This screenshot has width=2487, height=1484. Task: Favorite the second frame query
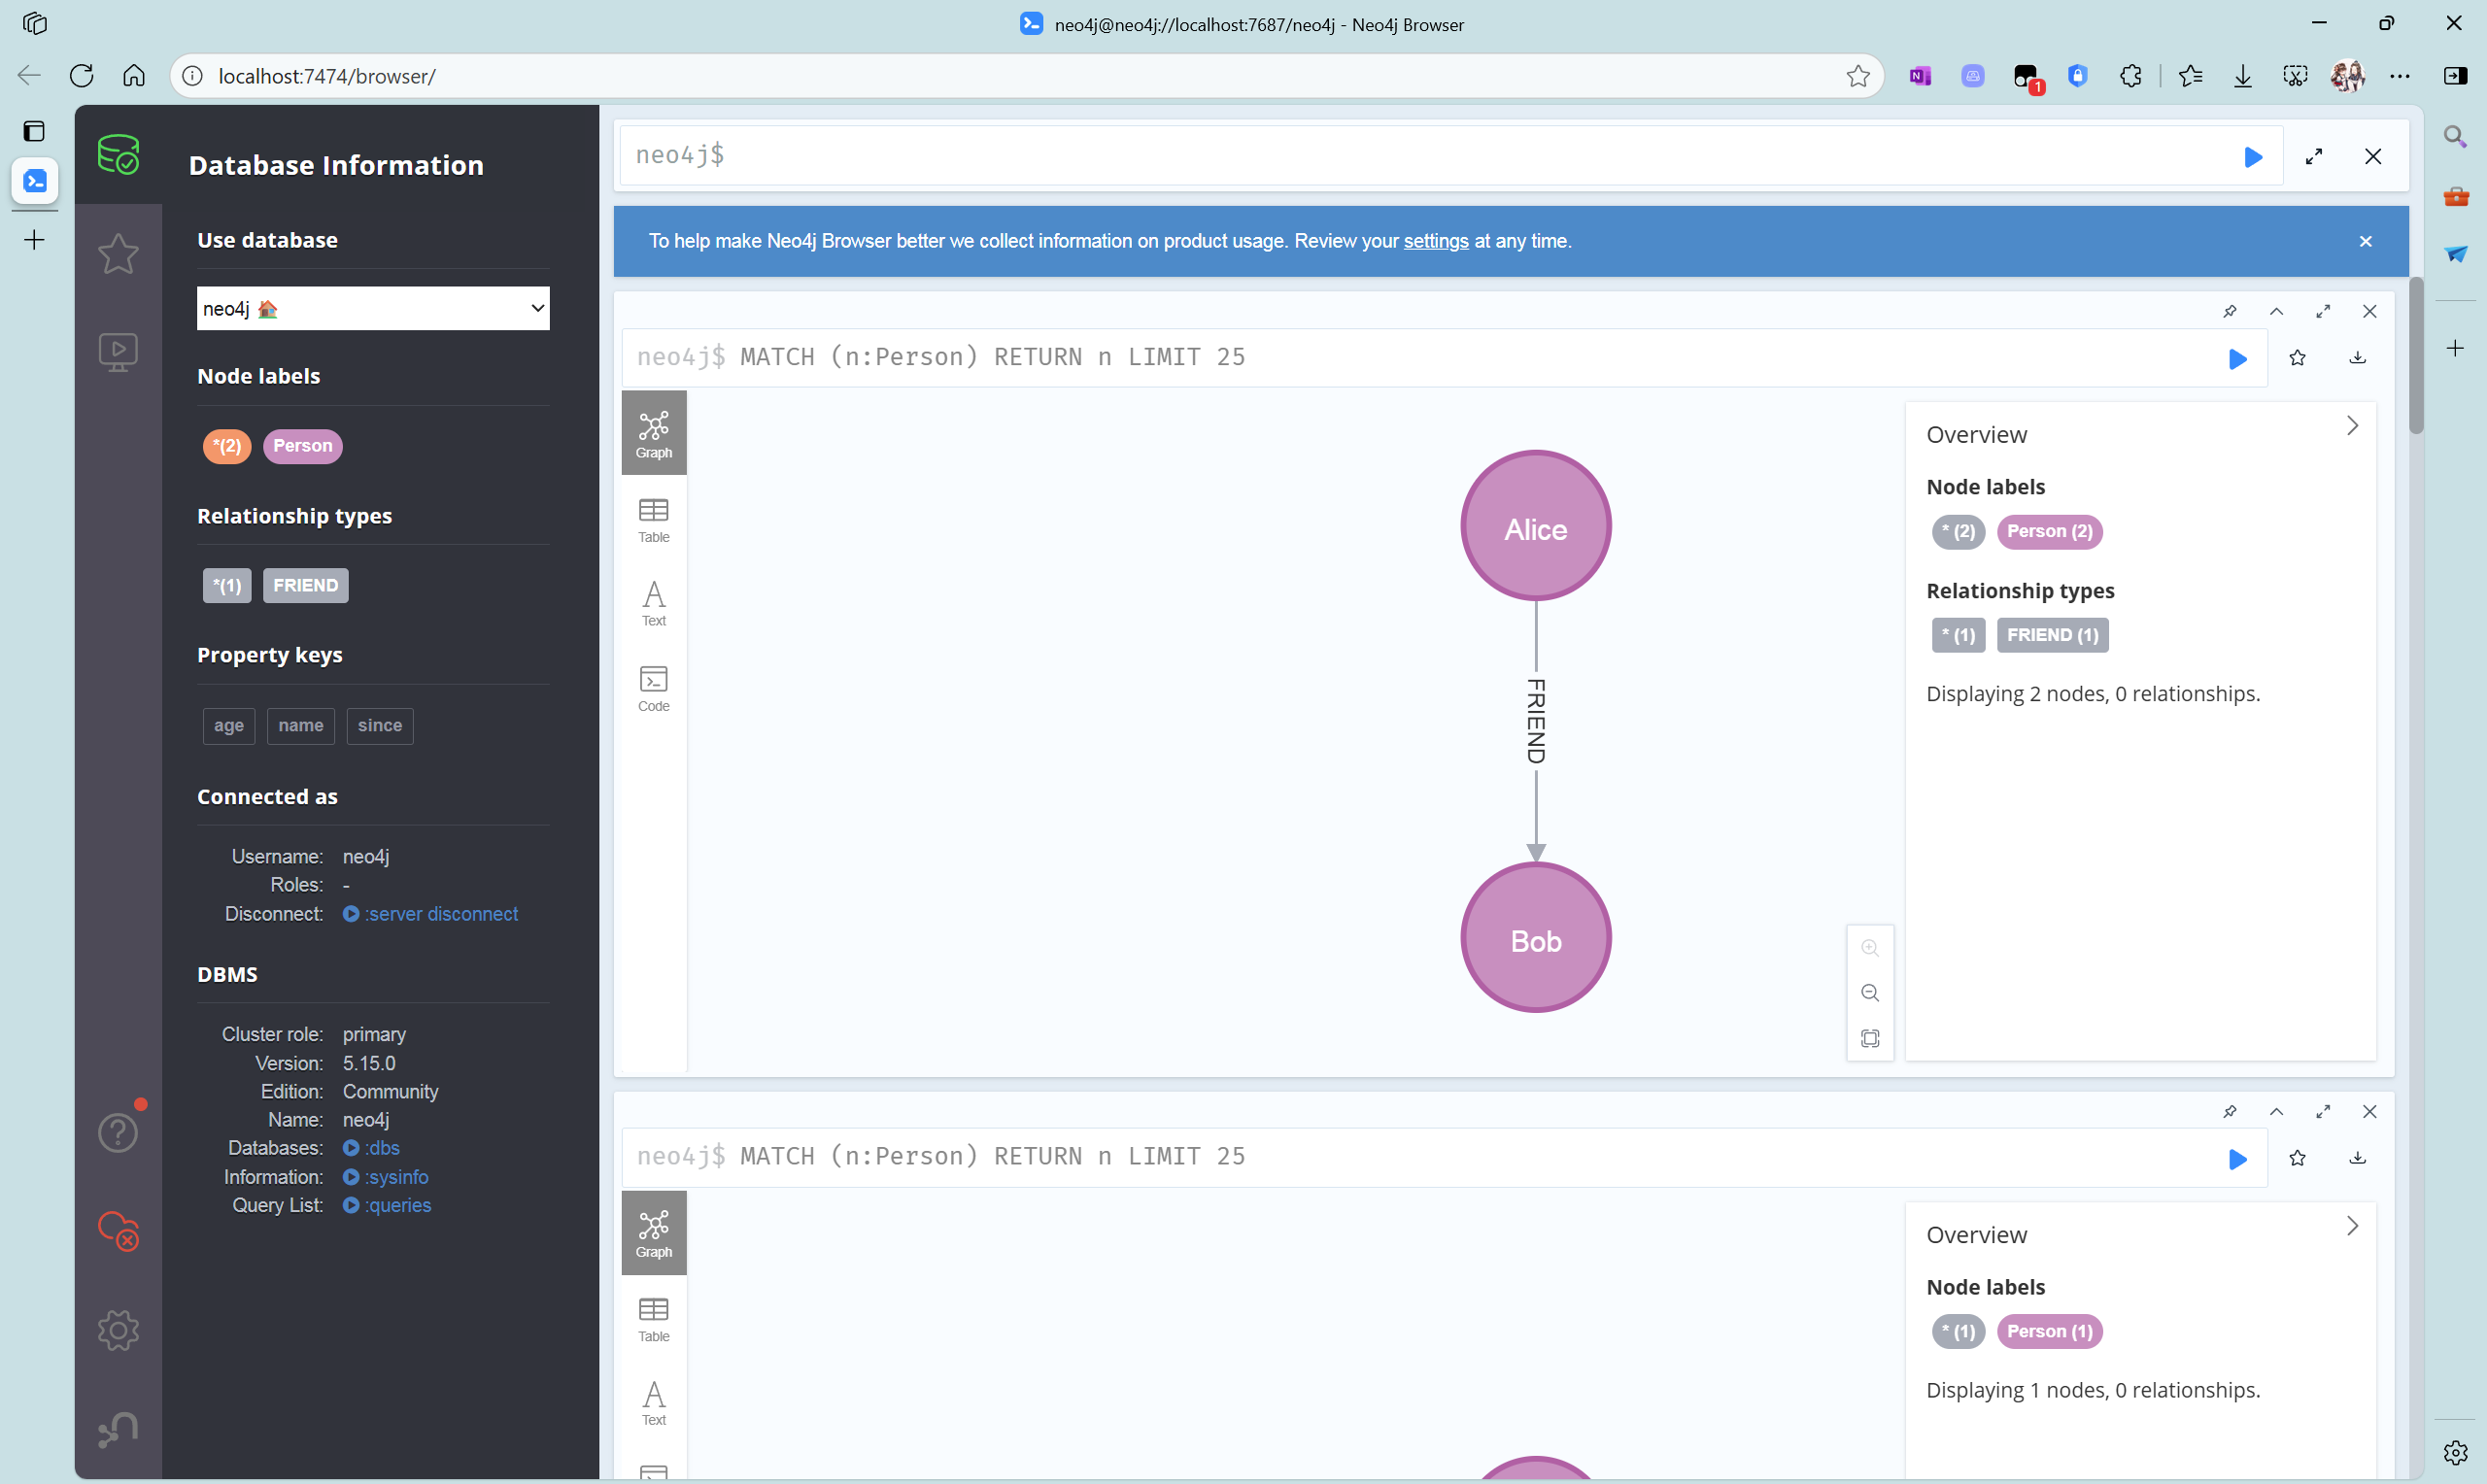[x=2298, y=1158]
